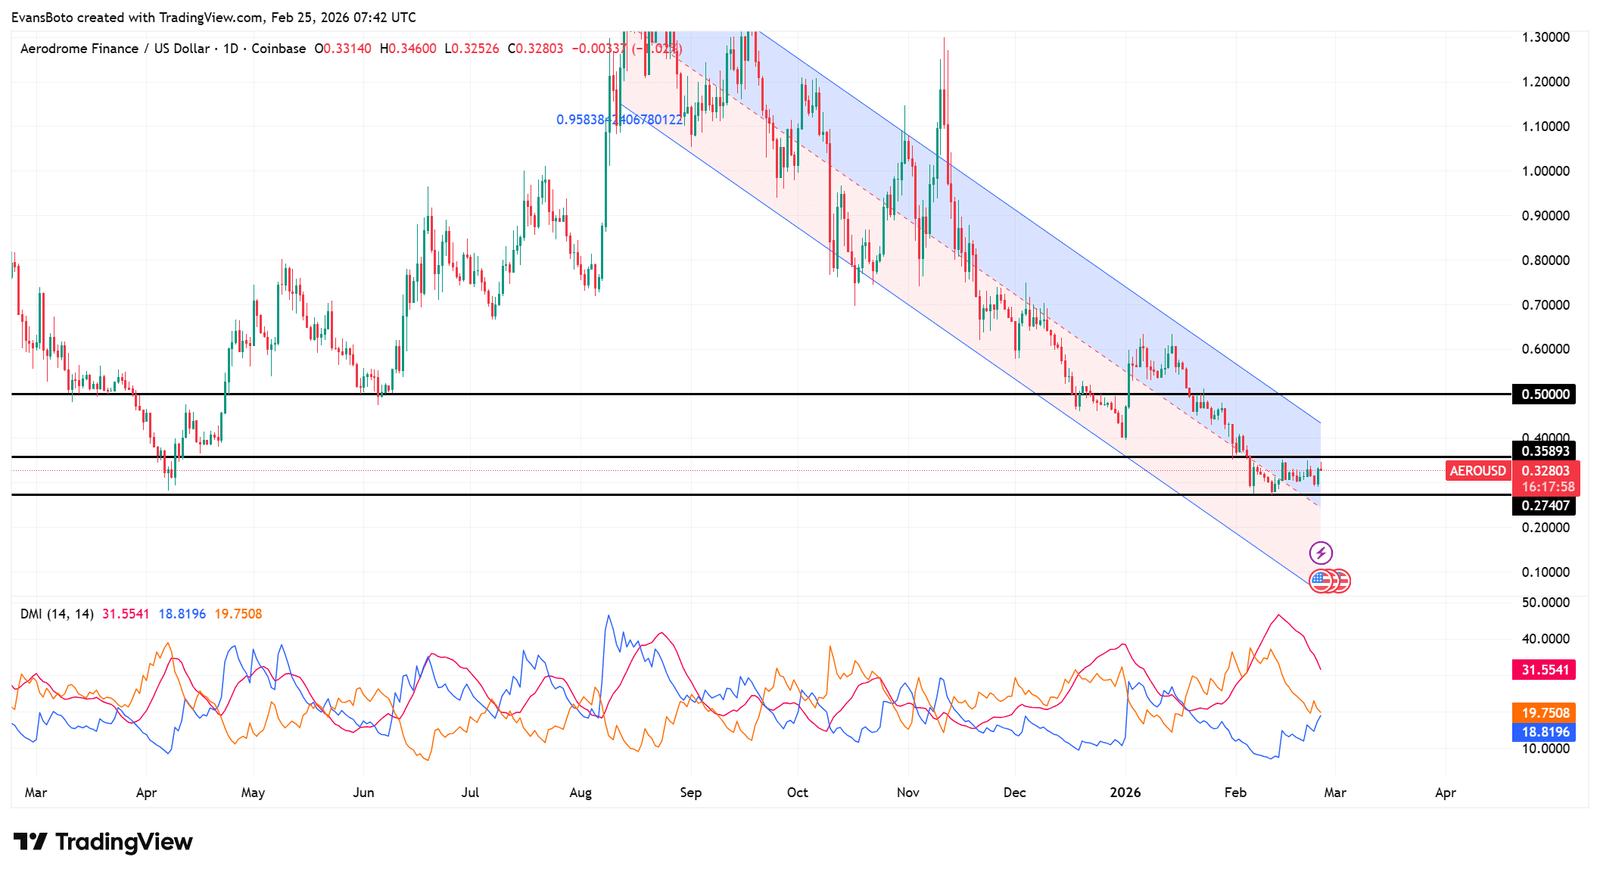This screenshot has height=876, width=1600.
Task: Click the red 0.32803 current price label
Action: coord(1546,471)
